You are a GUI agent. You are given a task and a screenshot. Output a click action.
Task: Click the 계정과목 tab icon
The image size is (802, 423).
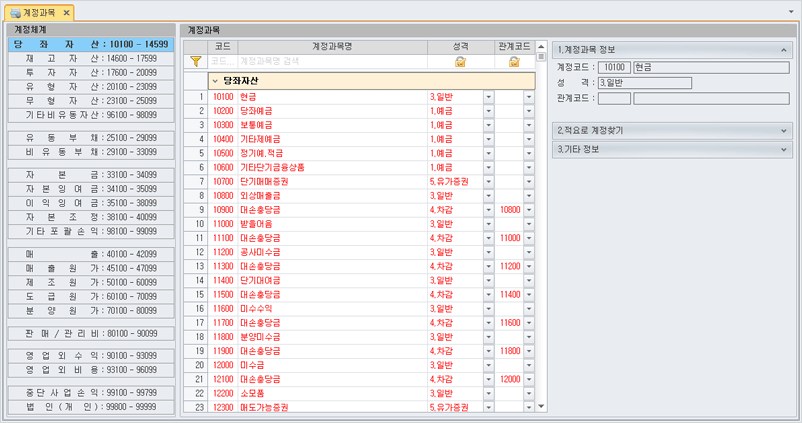coord(15,12)
